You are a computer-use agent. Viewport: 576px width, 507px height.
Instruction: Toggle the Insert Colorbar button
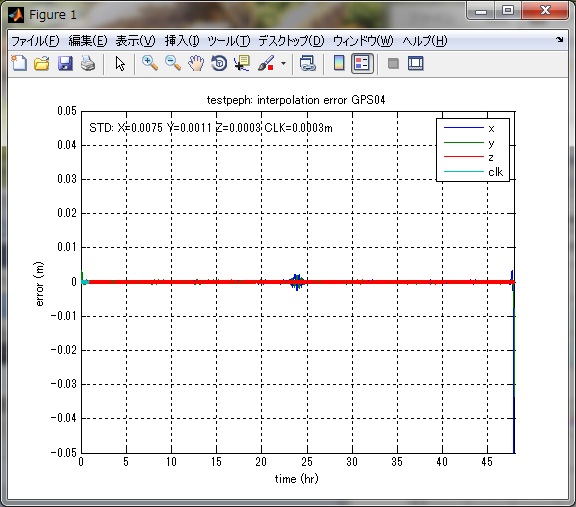[339, 64]
